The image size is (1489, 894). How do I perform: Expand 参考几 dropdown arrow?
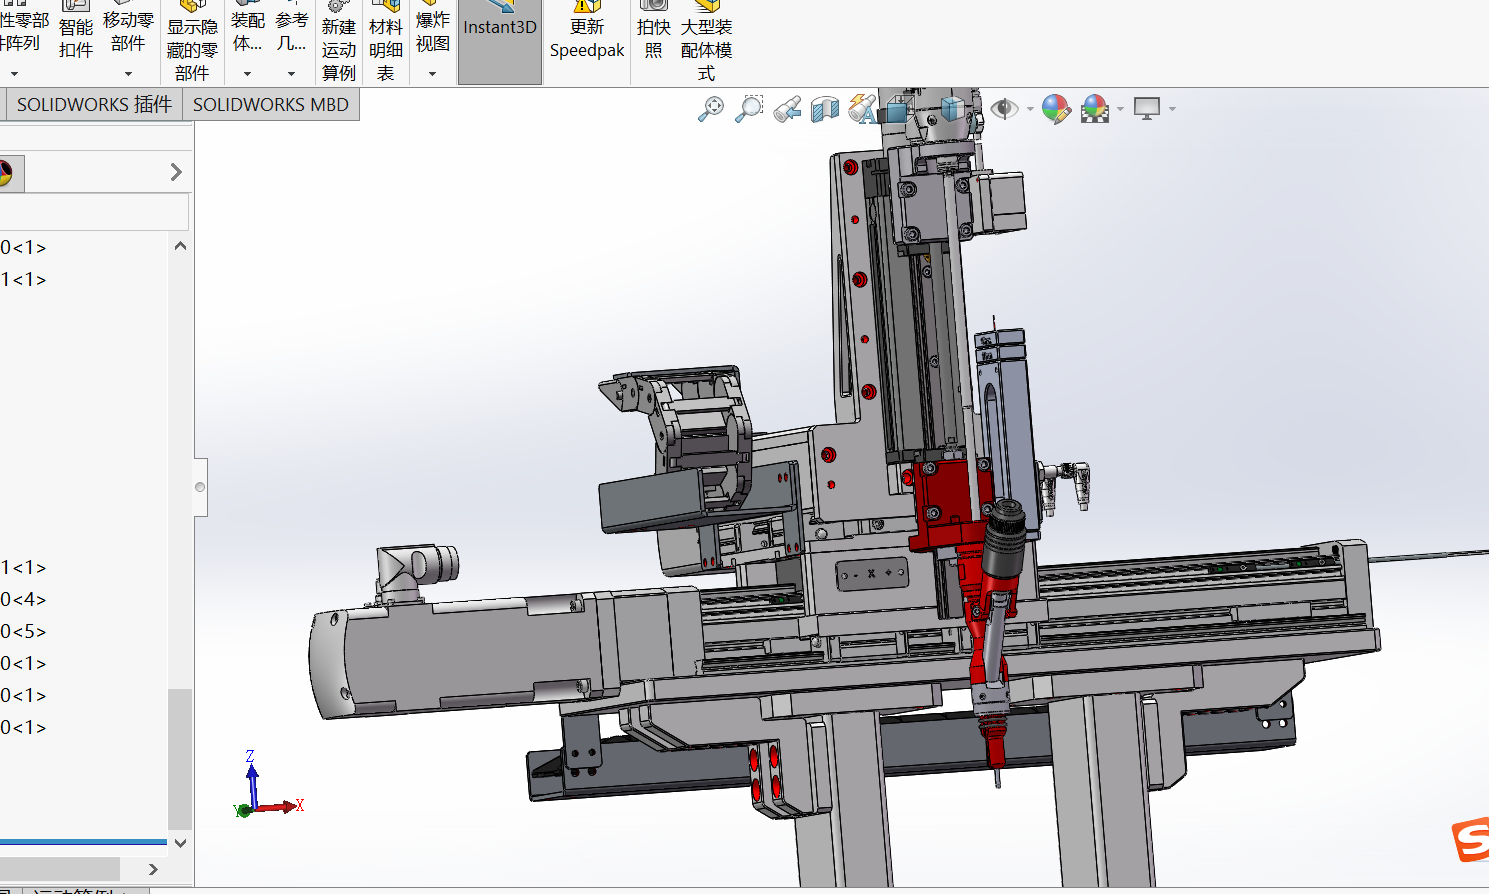pyautogui.click(x=291, y=74)
